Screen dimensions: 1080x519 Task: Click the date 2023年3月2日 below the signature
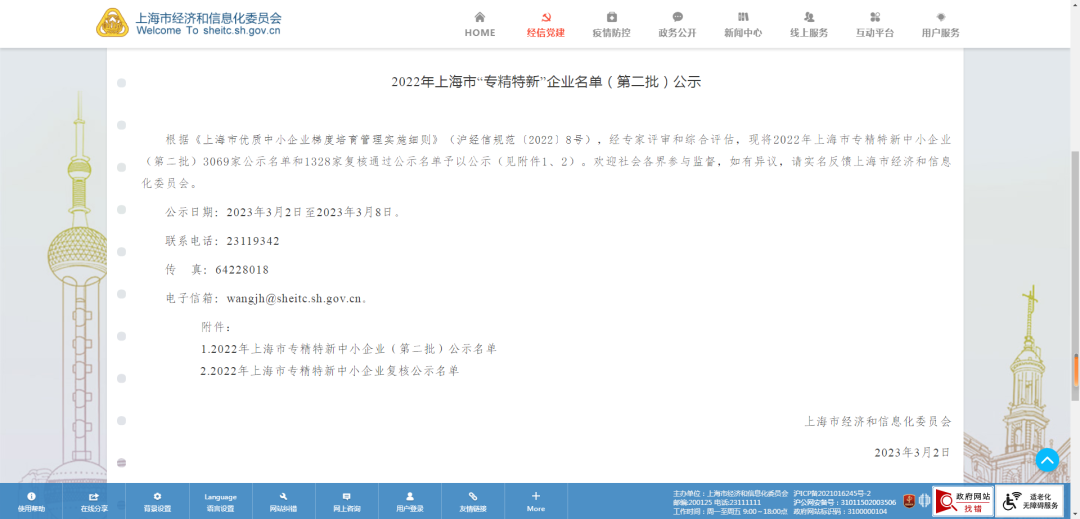coord(913,452)
